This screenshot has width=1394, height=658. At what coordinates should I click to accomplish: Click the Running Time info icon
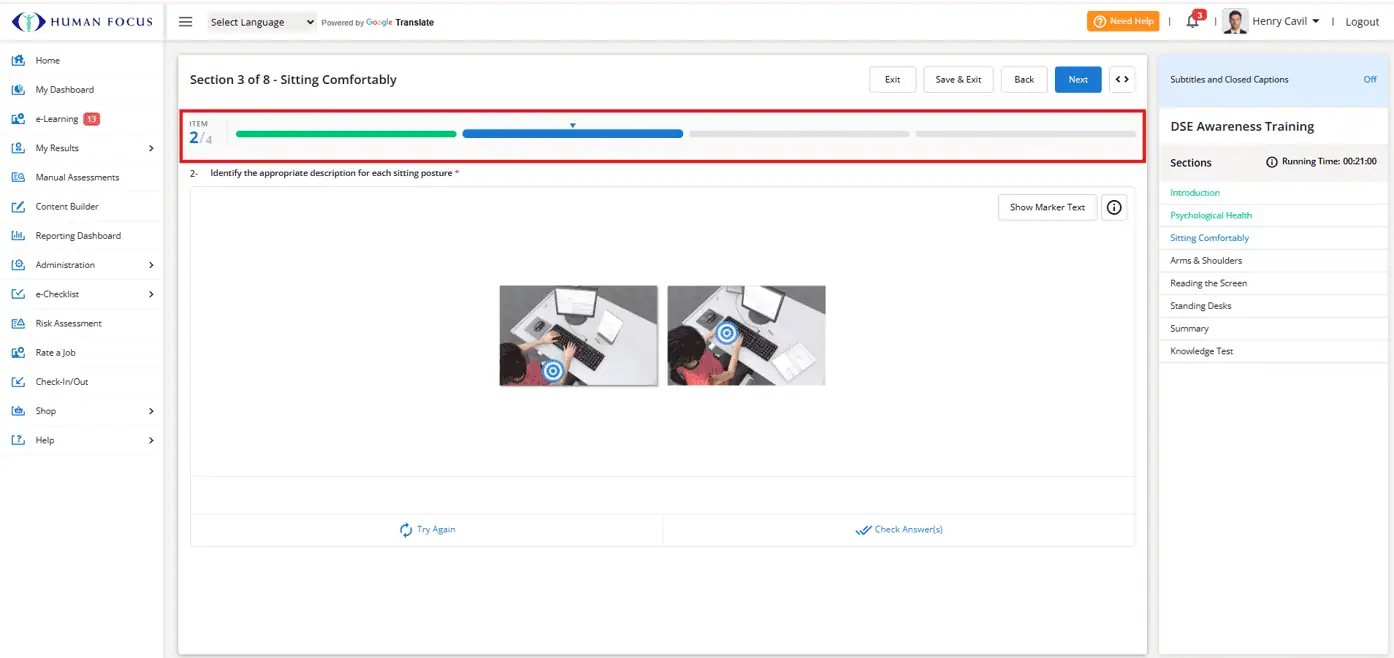tap(1271, 161)
